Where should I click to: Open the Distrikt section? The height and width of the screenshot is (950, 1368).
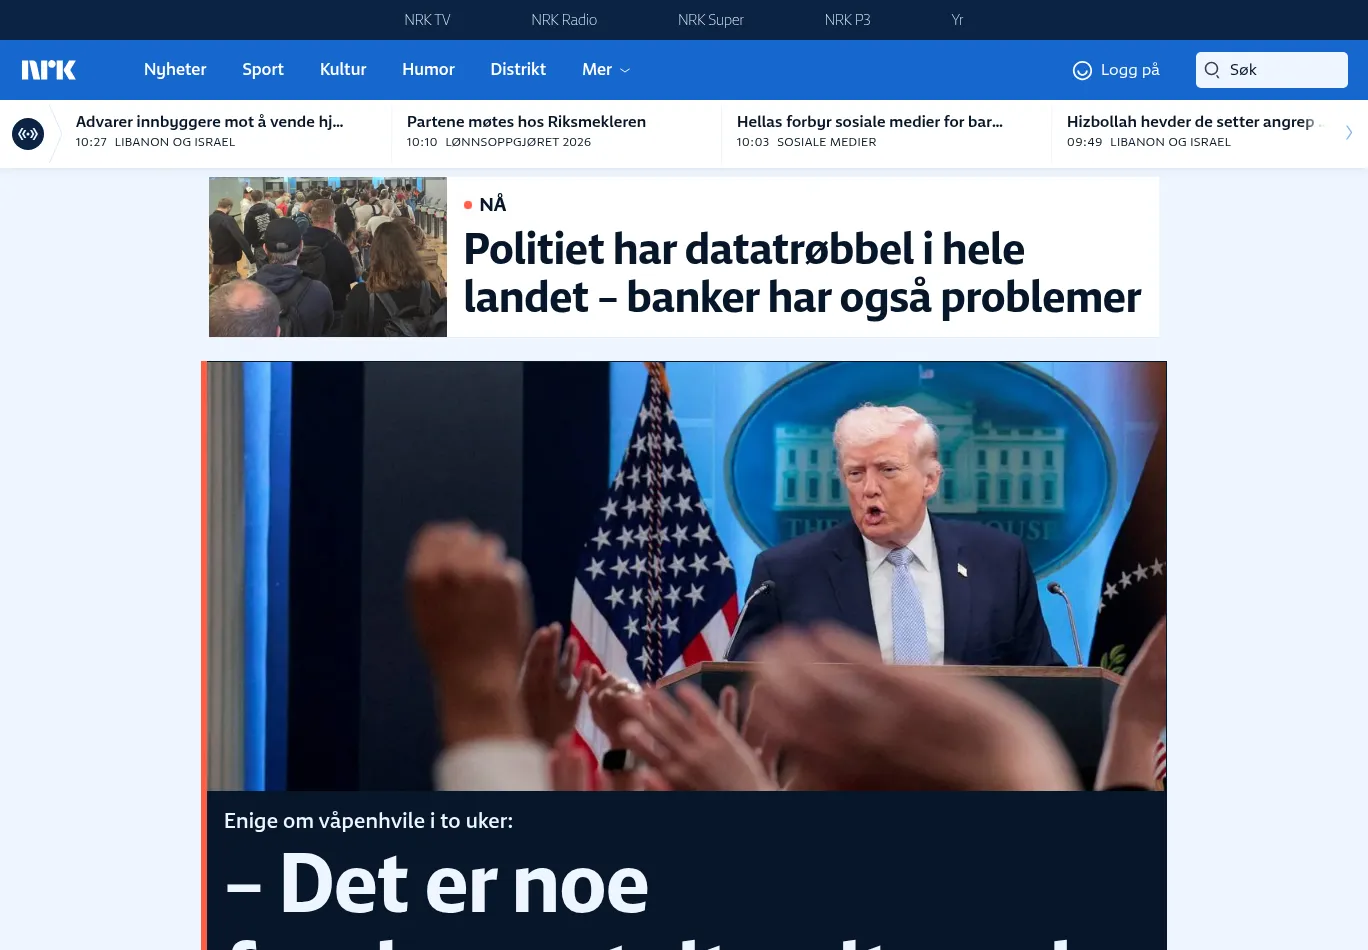pyautogui.click(x=518, y=70)
